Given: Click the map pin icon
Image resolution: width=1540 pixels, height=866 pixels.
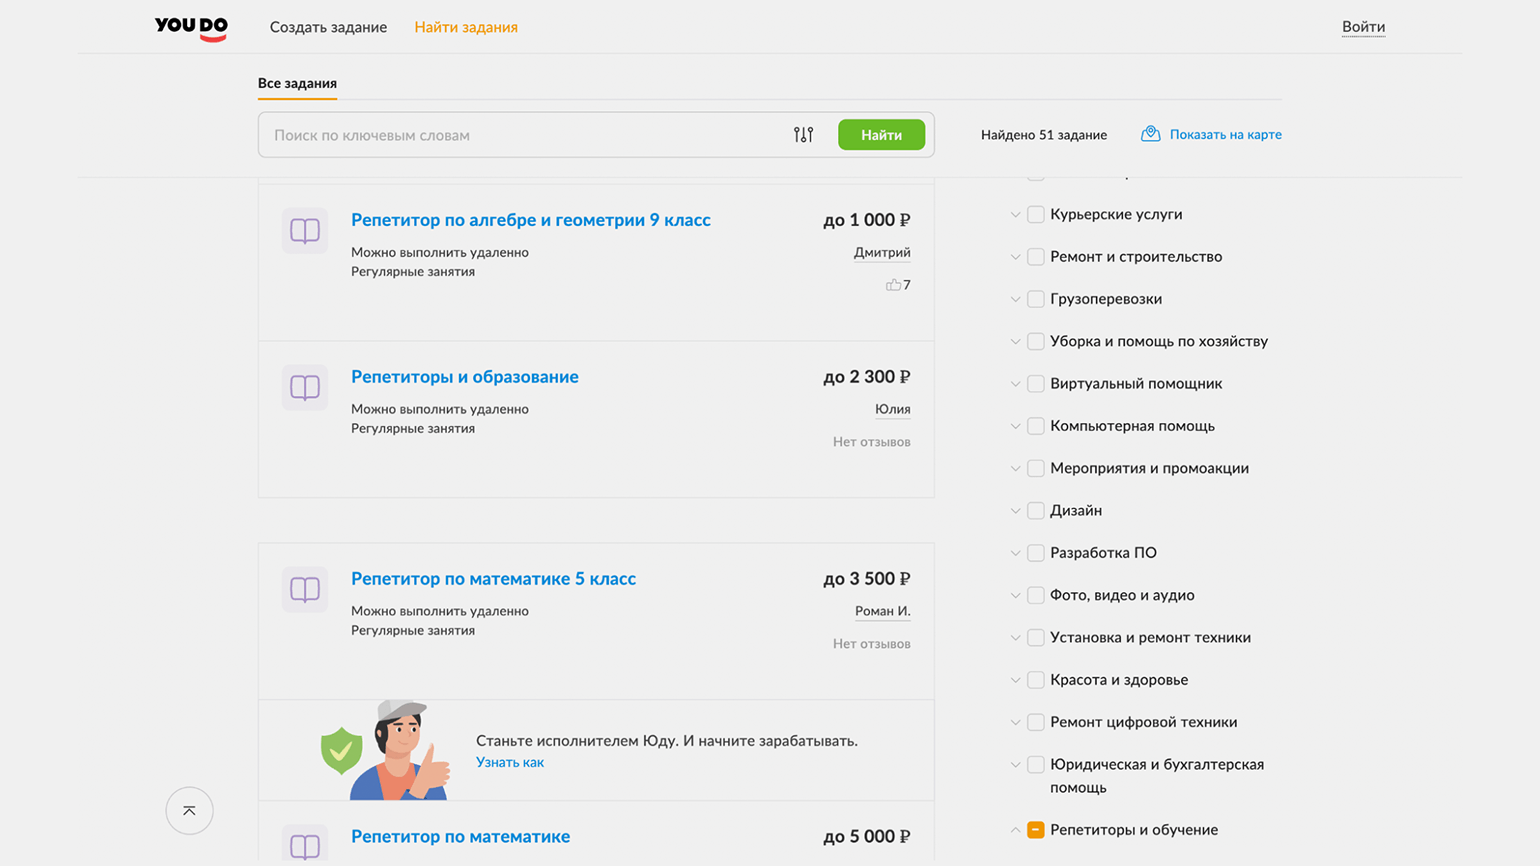Looking at the screenshot, I should tap(1150, 134).
